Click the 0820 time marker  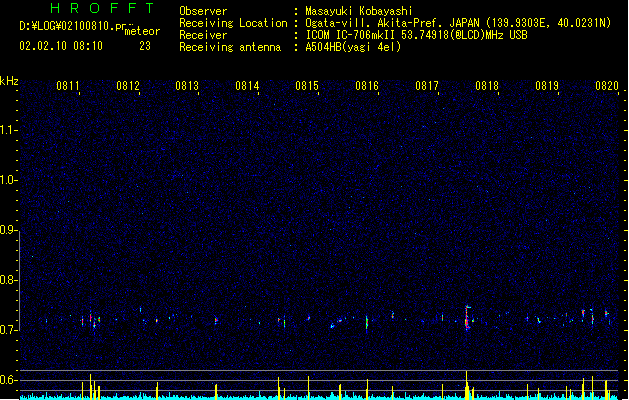[x=607, y=86]
